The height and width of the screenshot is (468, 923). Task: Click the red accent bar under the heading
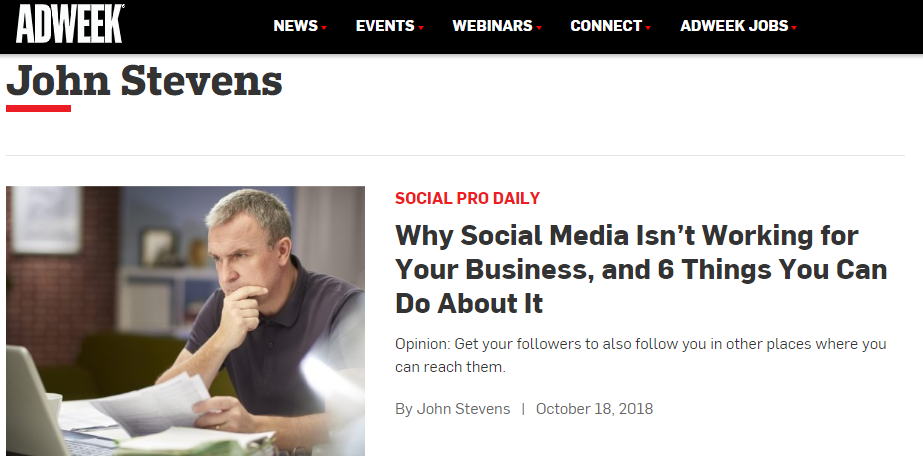(x=38, y=108)
